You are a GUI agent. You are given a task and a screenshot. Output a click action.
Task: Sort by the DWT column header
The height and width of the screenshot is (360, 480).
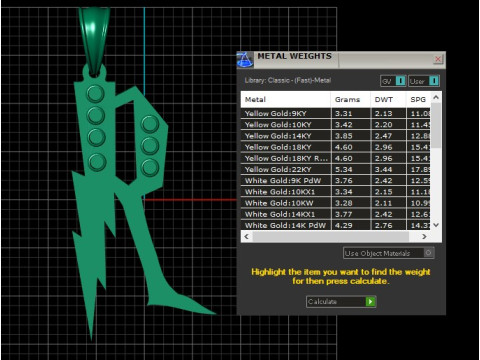point(388,99)
